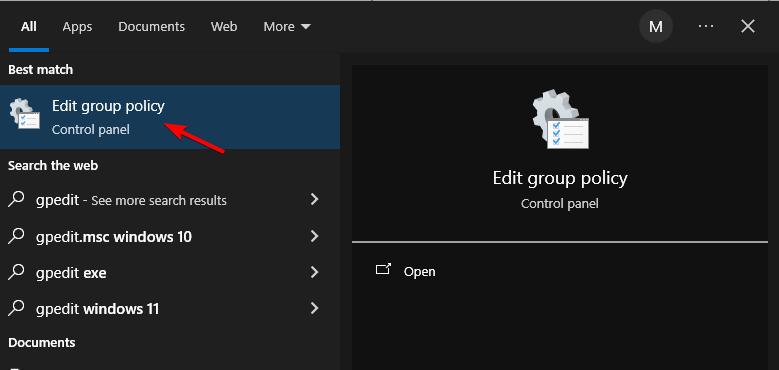Select the All tab
This screenshot has height=370, width=779.
29,26
